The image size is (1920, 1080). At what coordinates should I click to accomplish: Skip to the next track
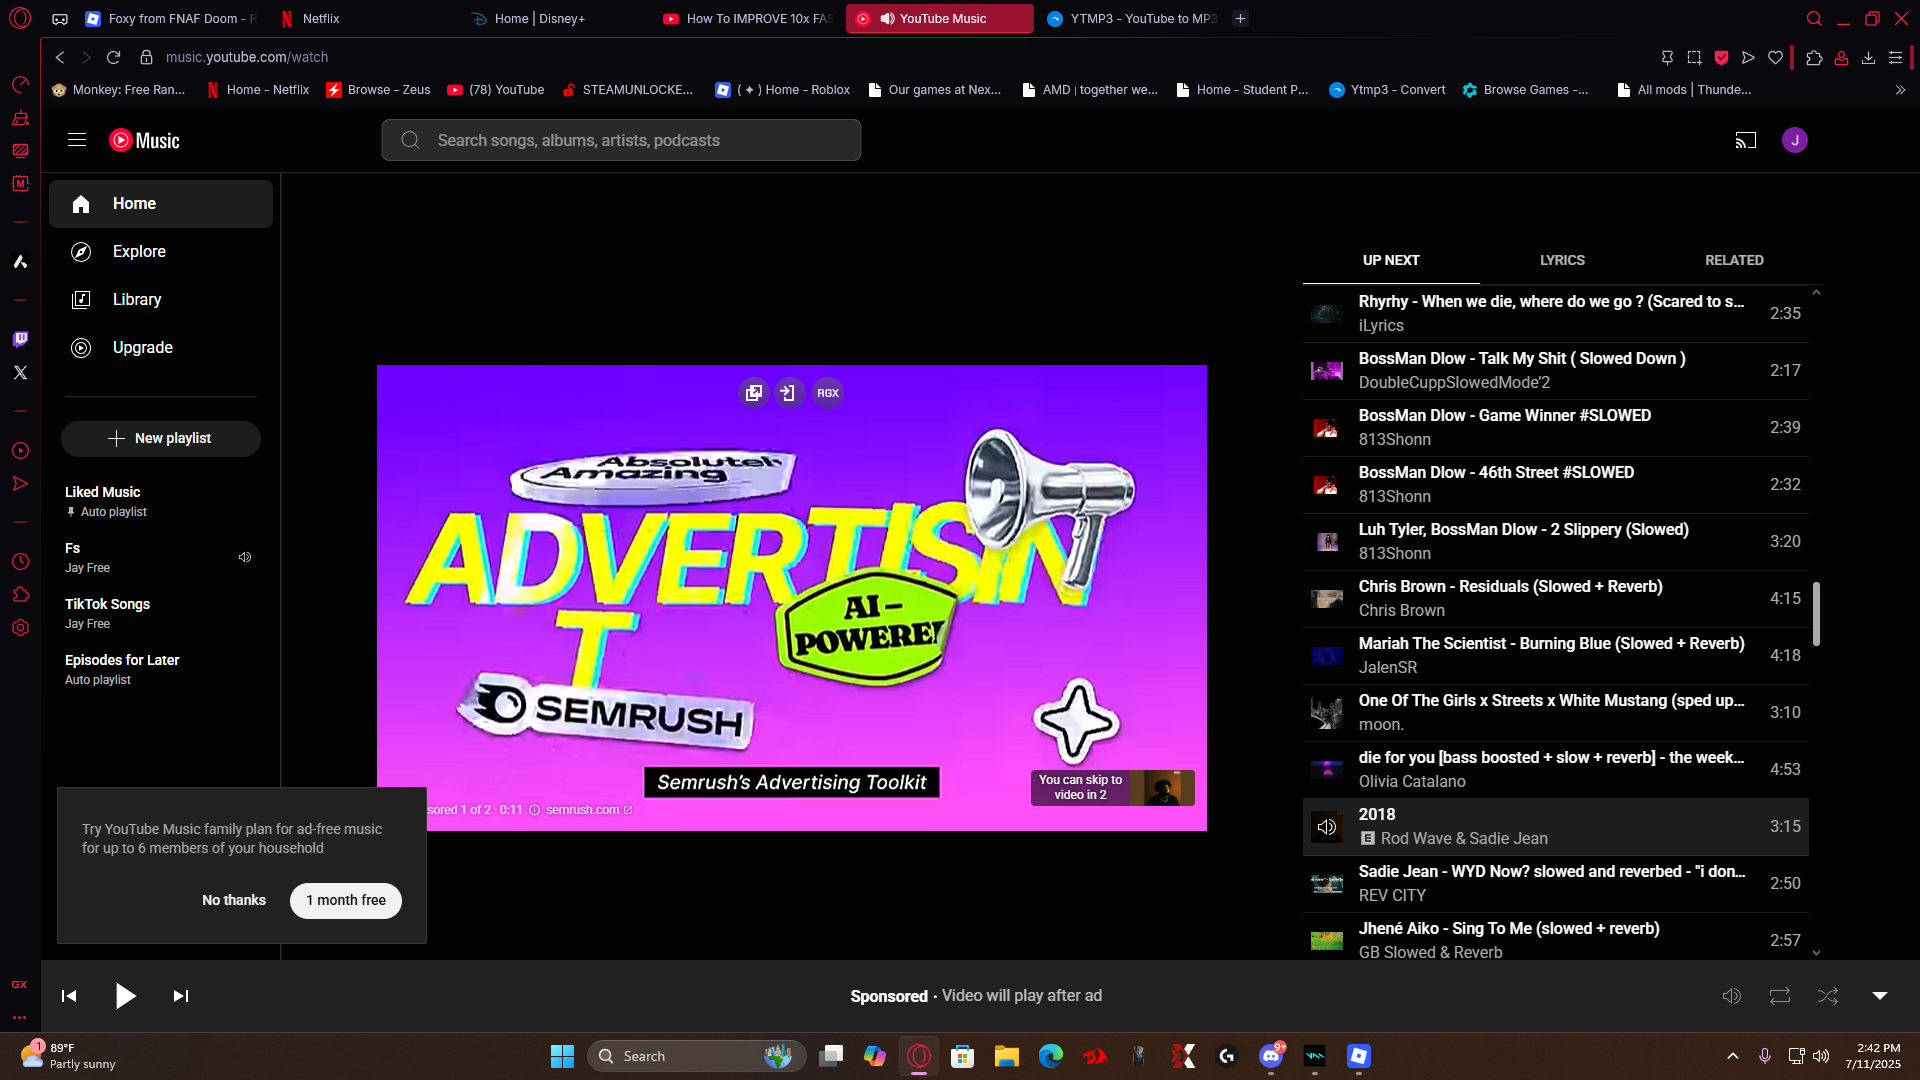(180, 996)
